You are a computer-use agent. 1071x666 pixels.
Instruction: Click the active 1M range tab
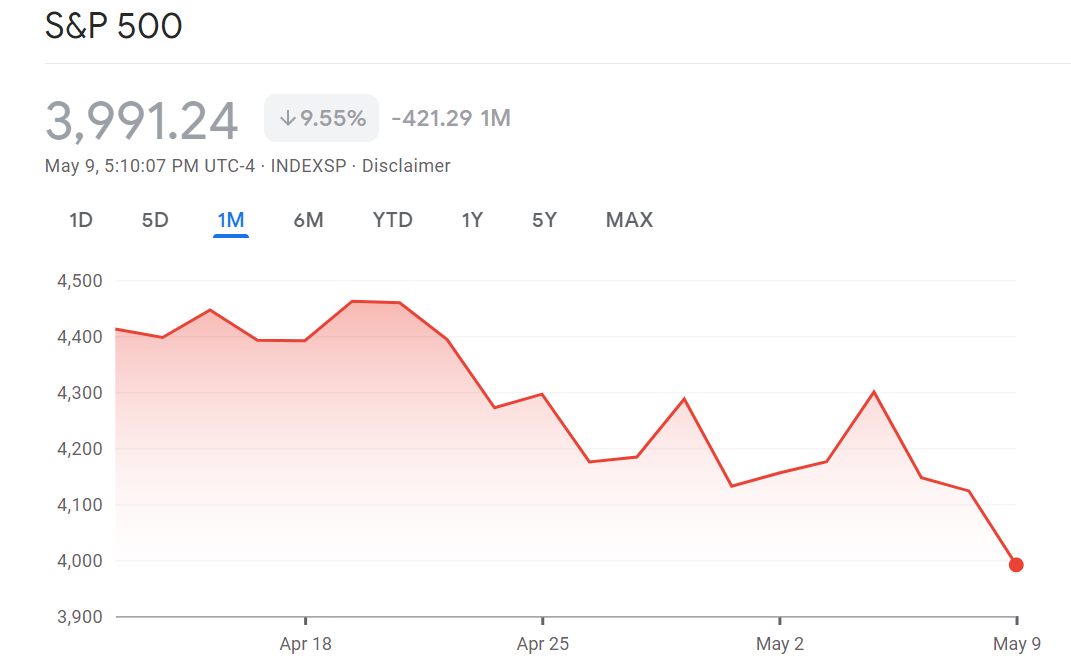coord(231,220)
